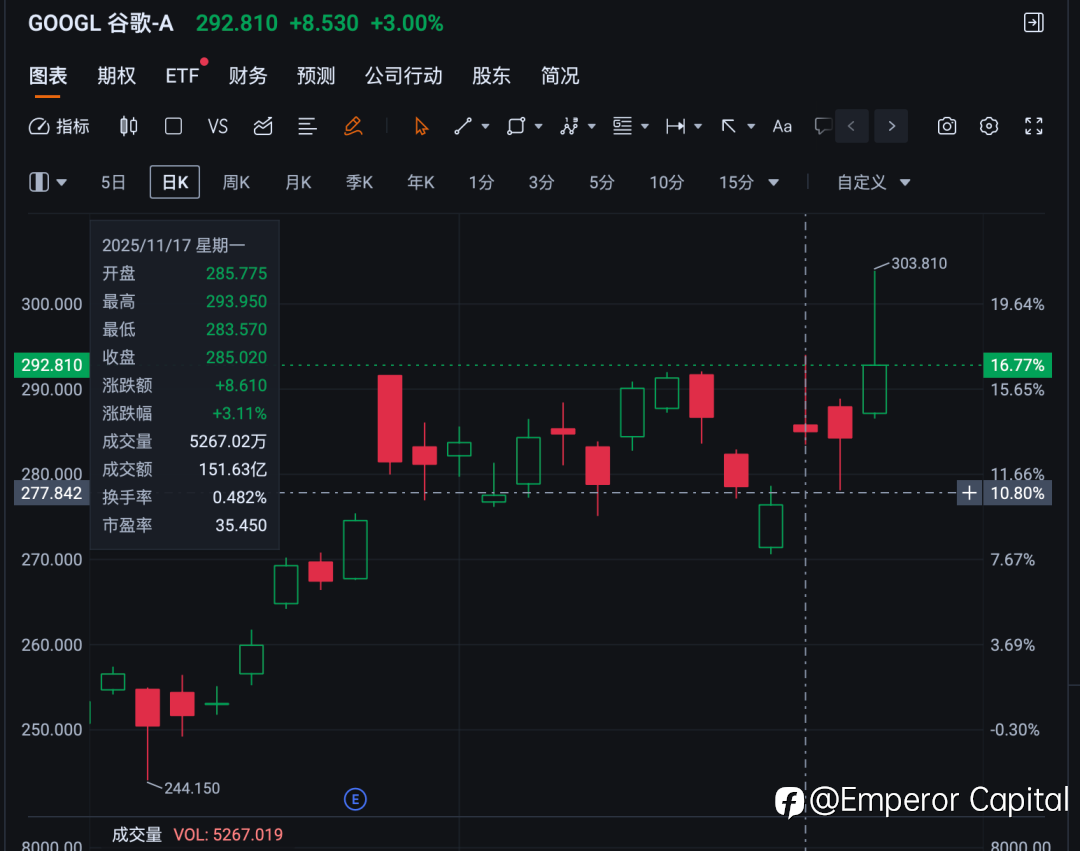Image resolution: width=1080 pixels, height=851 pixels.
Task: Select the 季K quarterly timeframe
Action: (359, 182)
